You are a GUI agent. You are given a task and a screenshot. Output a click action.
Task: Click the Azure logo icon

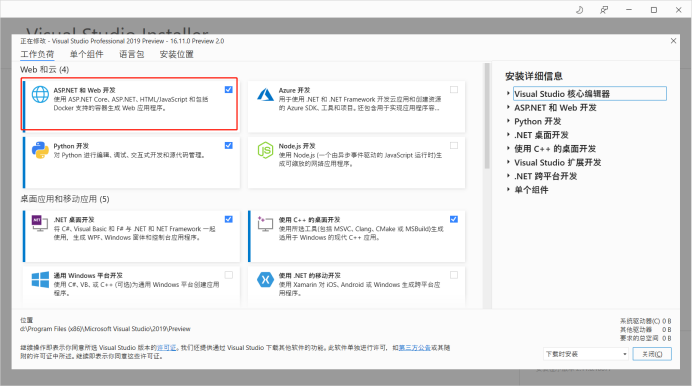point(265,94)
